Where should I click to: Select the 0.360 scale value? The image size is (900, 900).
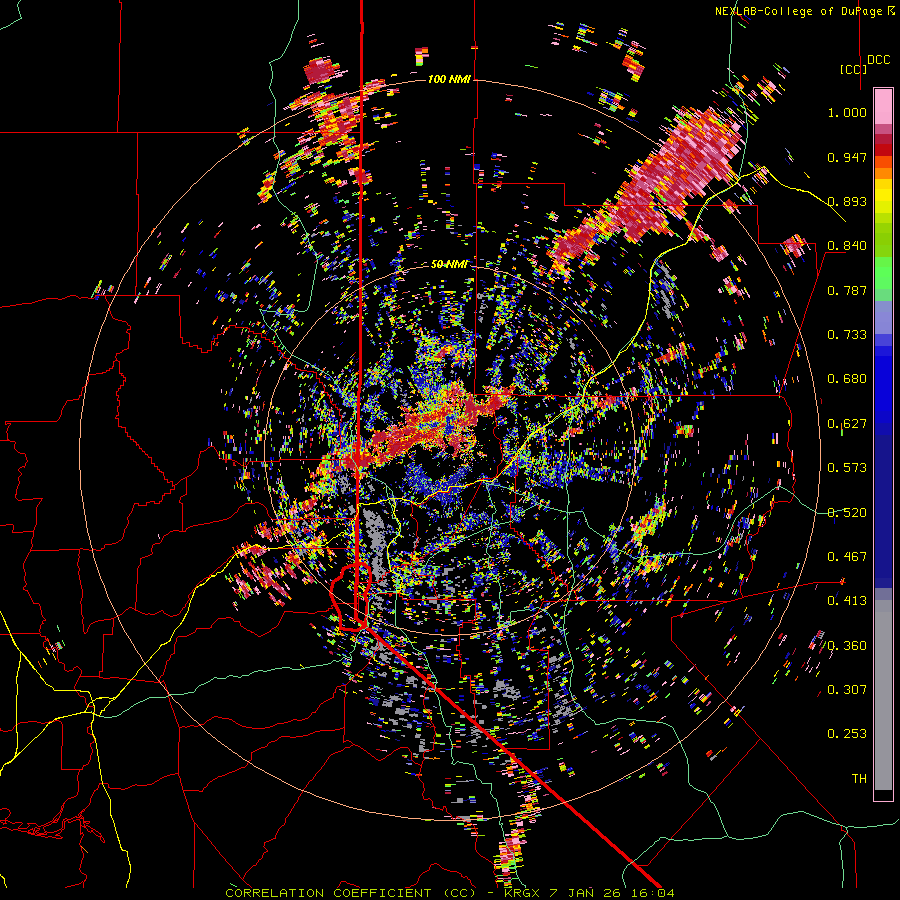click(847, 646)
